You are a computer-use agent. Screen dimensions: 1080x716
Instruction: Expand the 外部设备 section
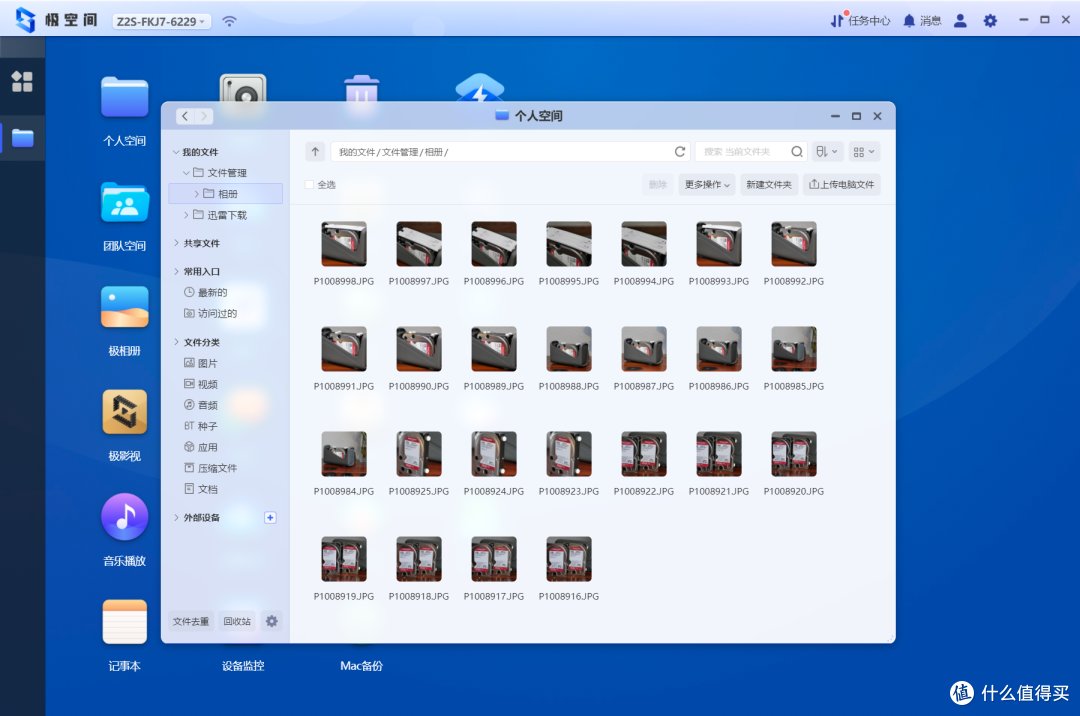pos(176,517)
